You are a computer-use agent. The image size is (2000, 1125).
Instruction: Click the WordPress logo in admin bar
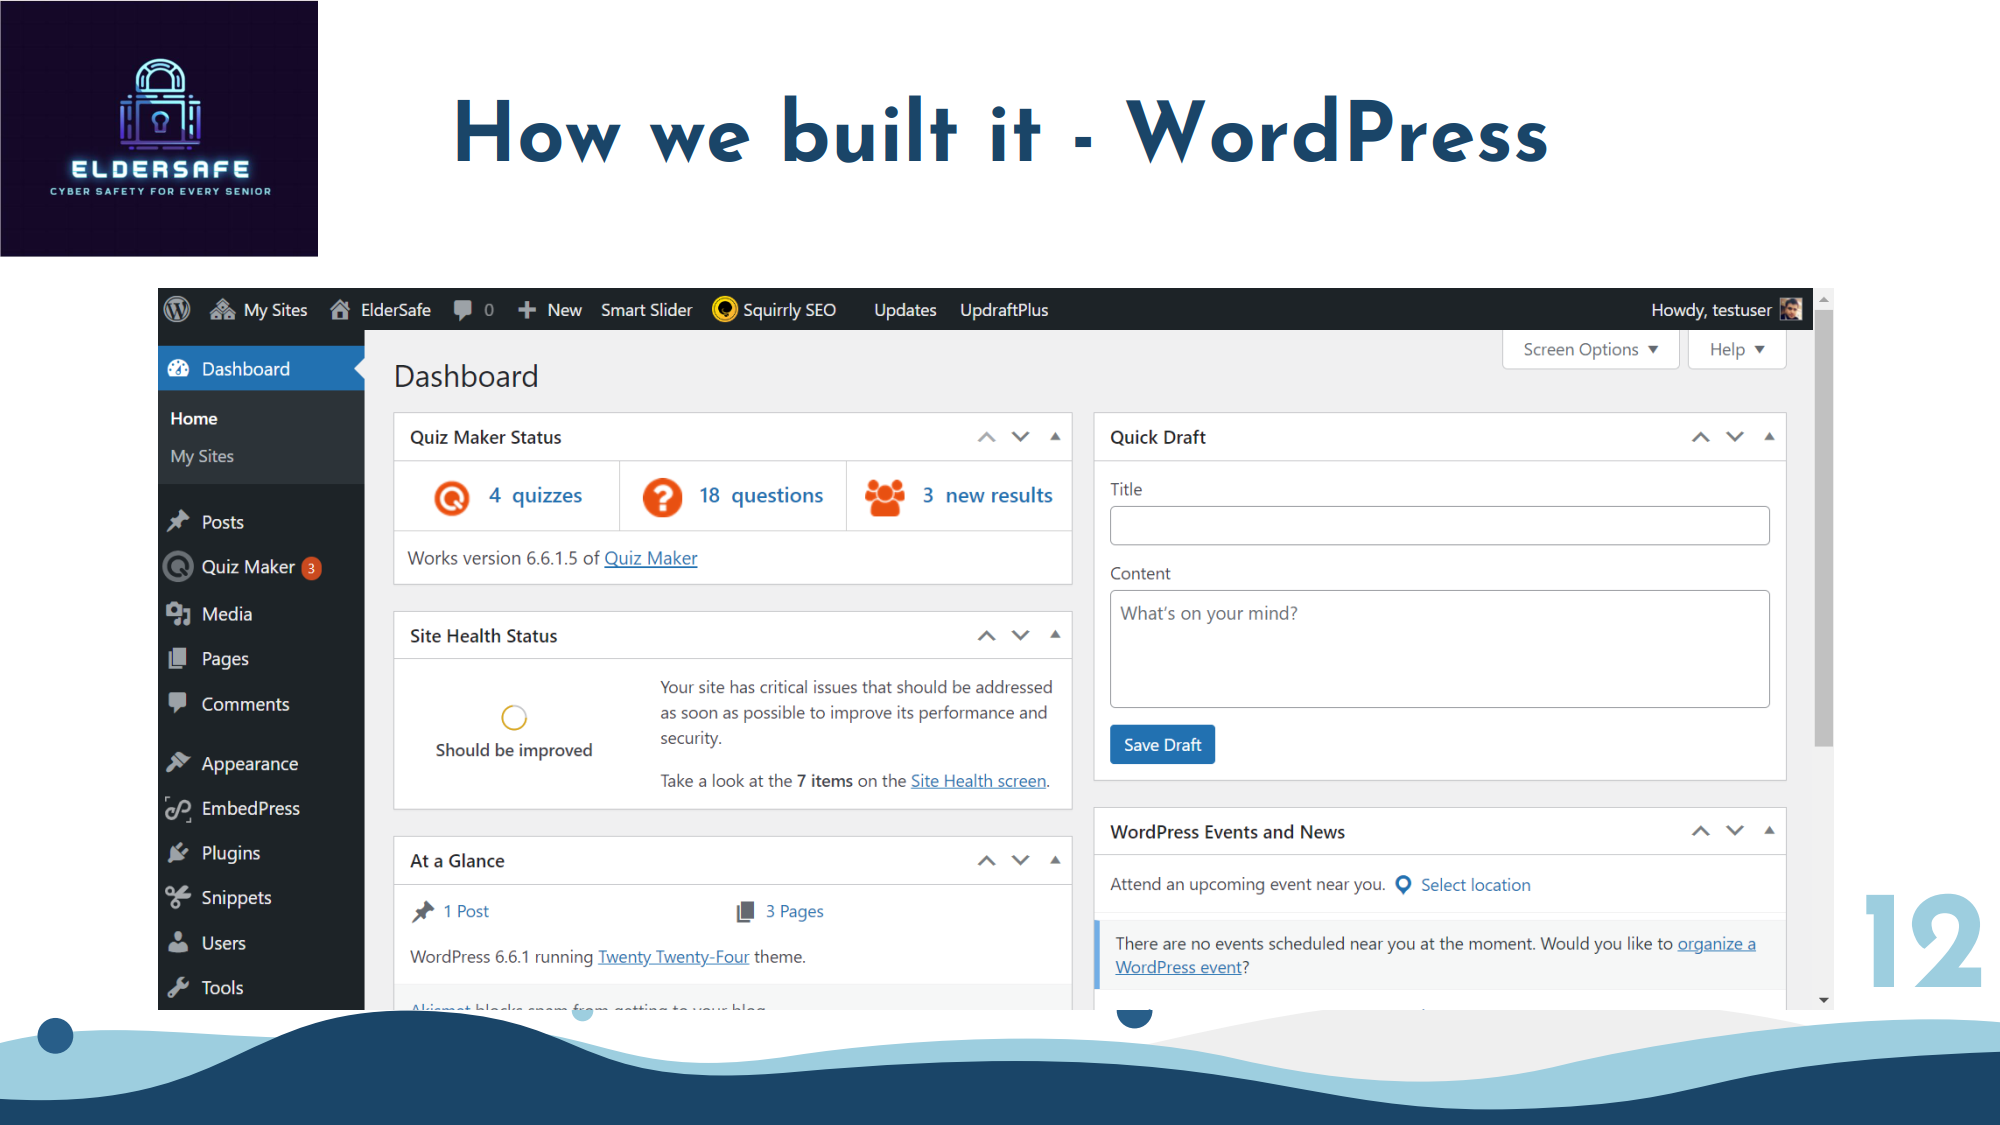[177, 310]
